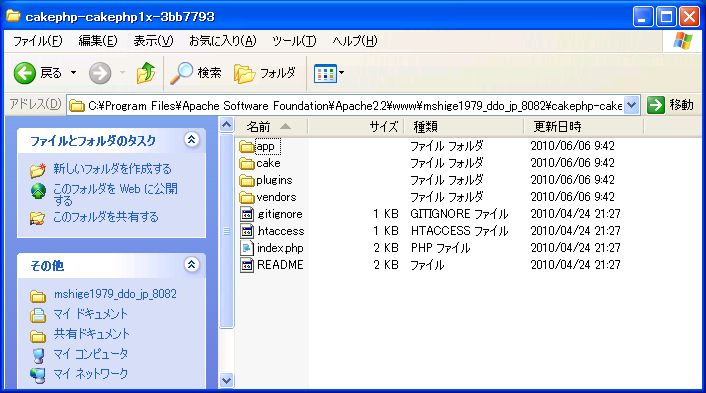Collapse the その他 panel
This screenshot has height=393, width=706.
[191, 264]
